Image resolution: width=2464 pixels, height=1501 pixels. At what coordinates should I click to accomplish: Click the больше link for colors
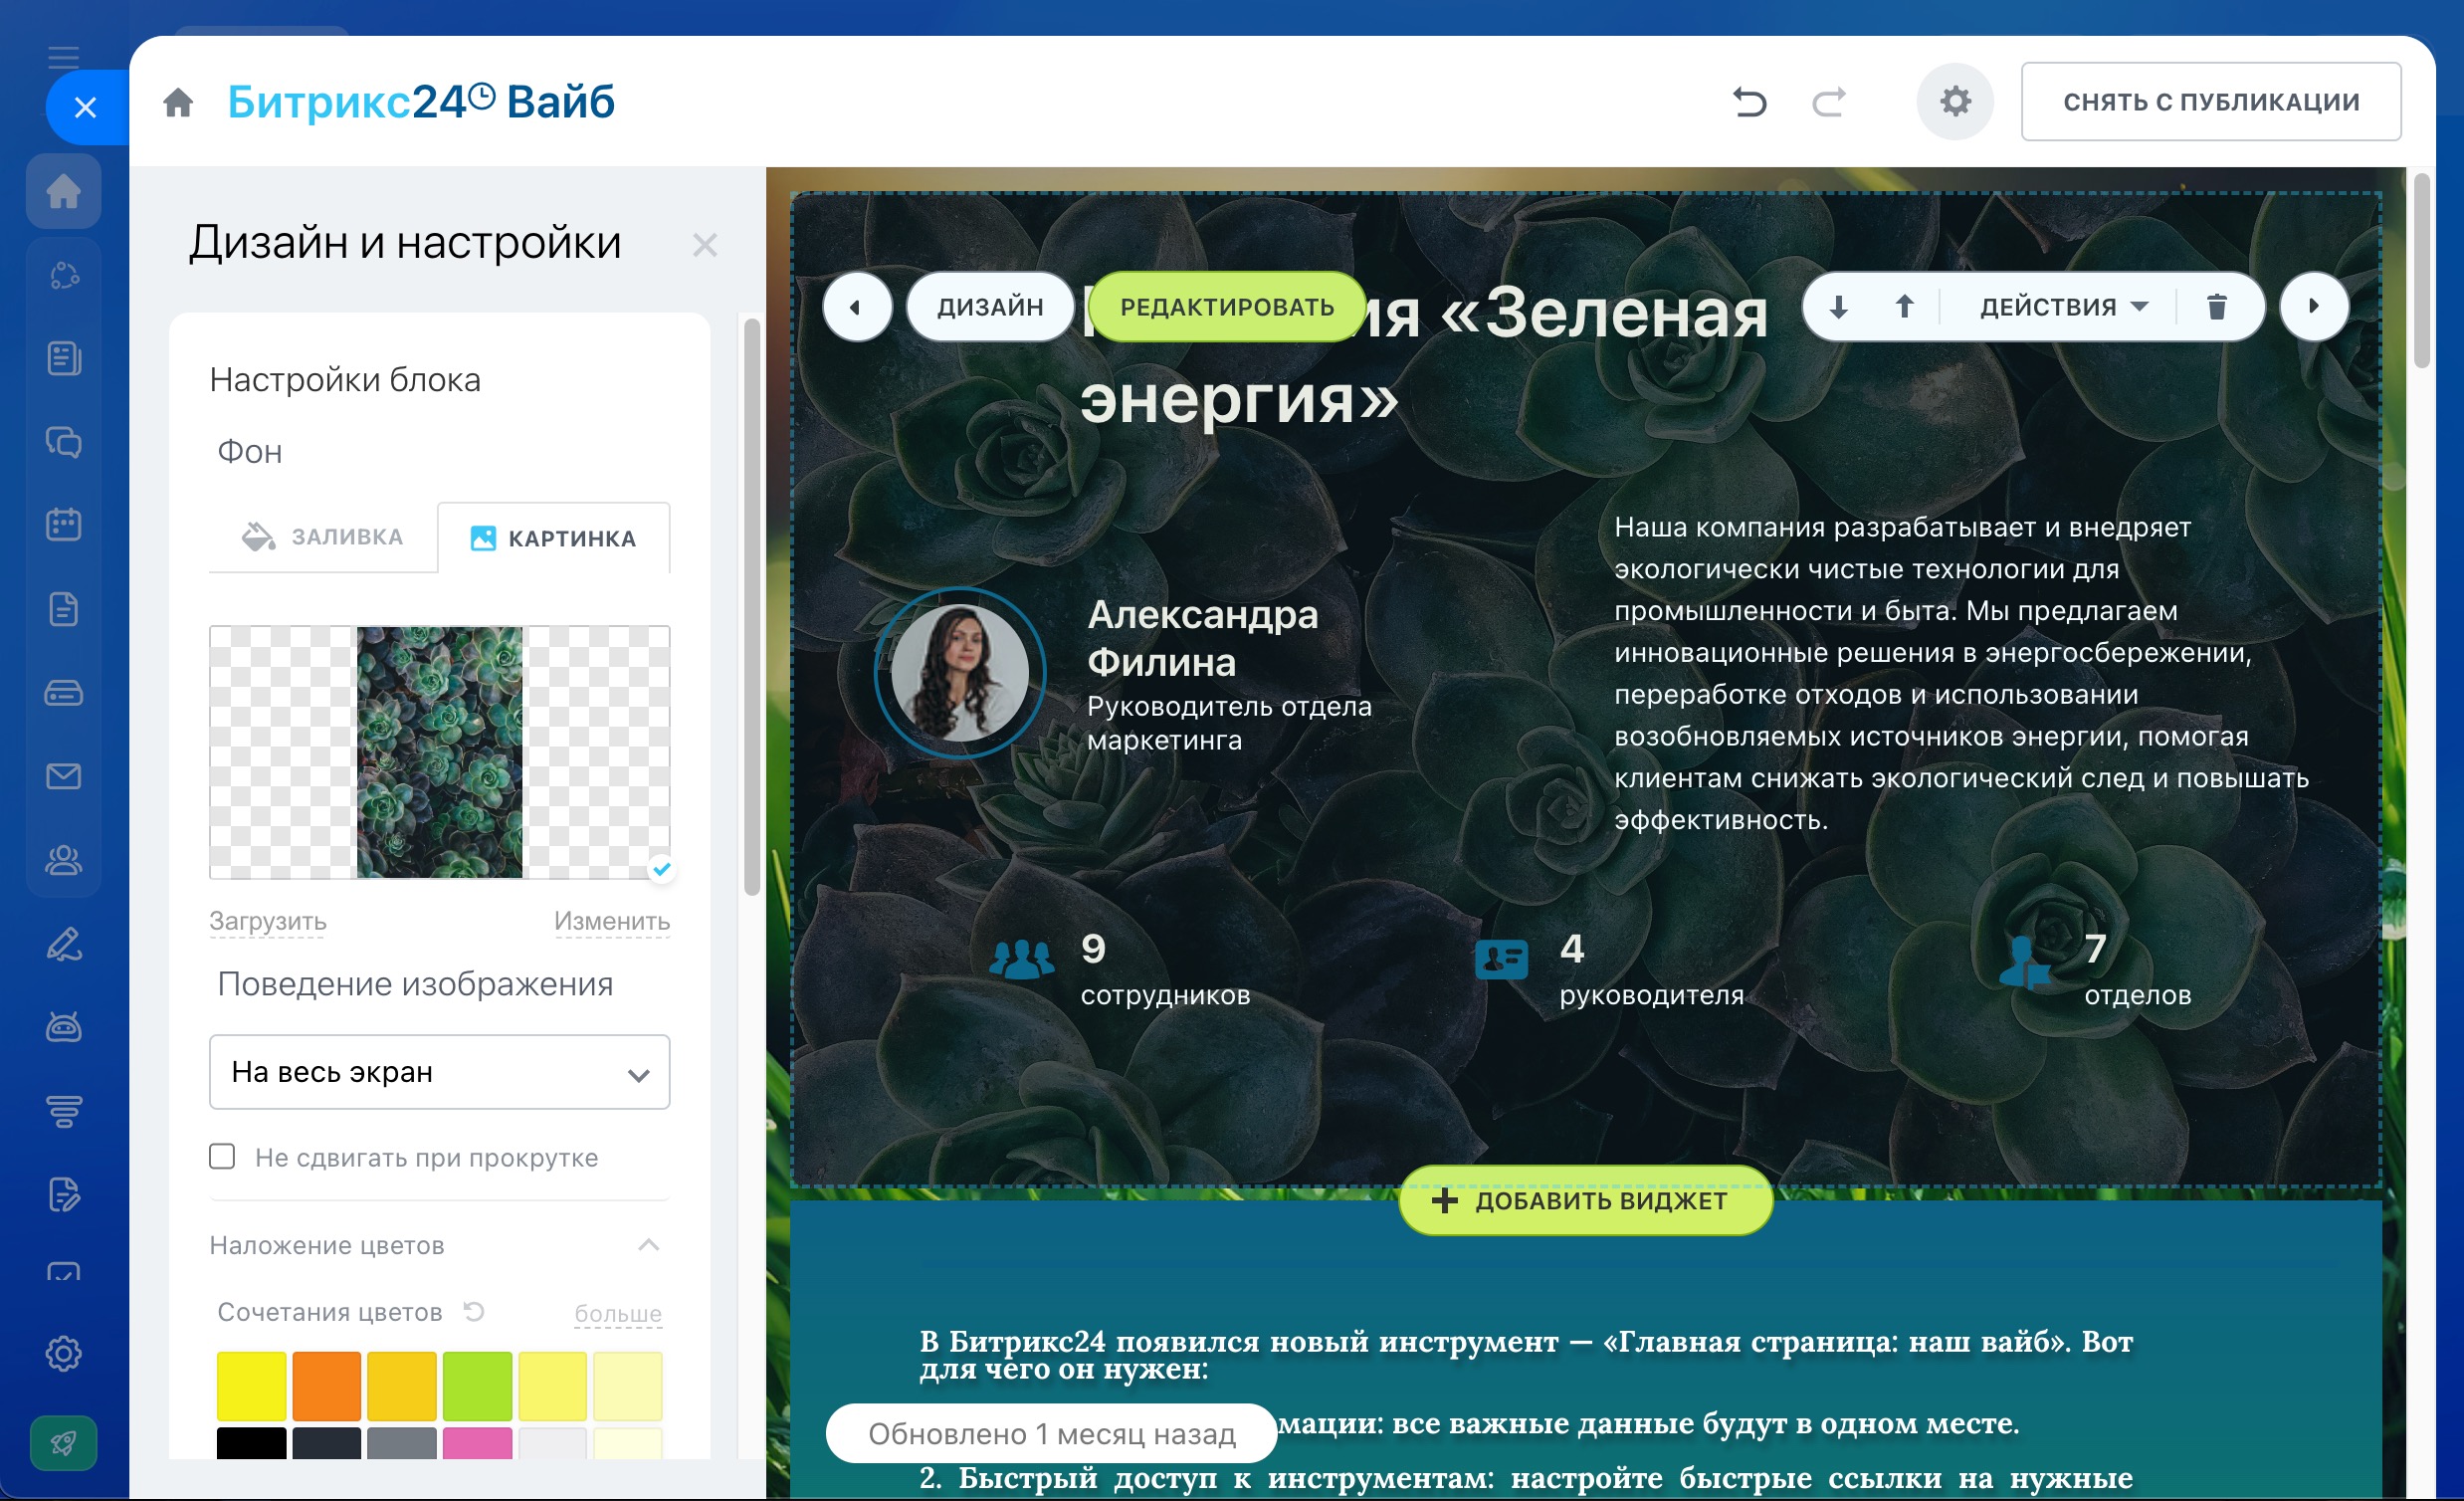click(618, 1313)
